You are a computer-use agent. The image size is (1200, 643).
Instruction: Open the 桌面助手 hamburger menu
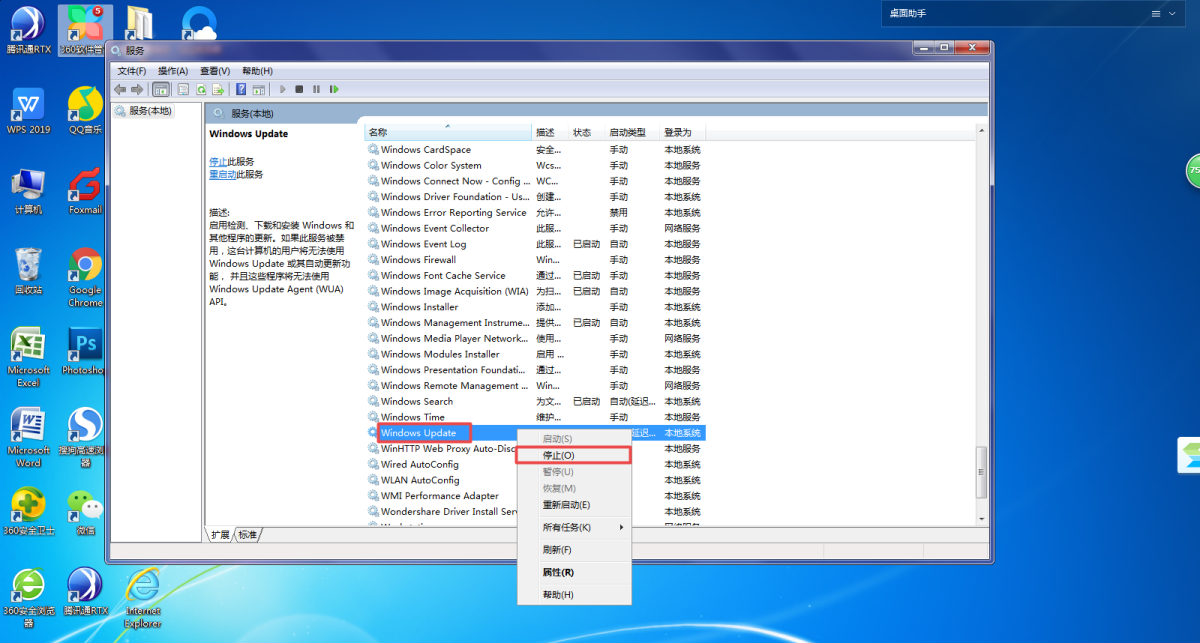tap(1157, 14)
